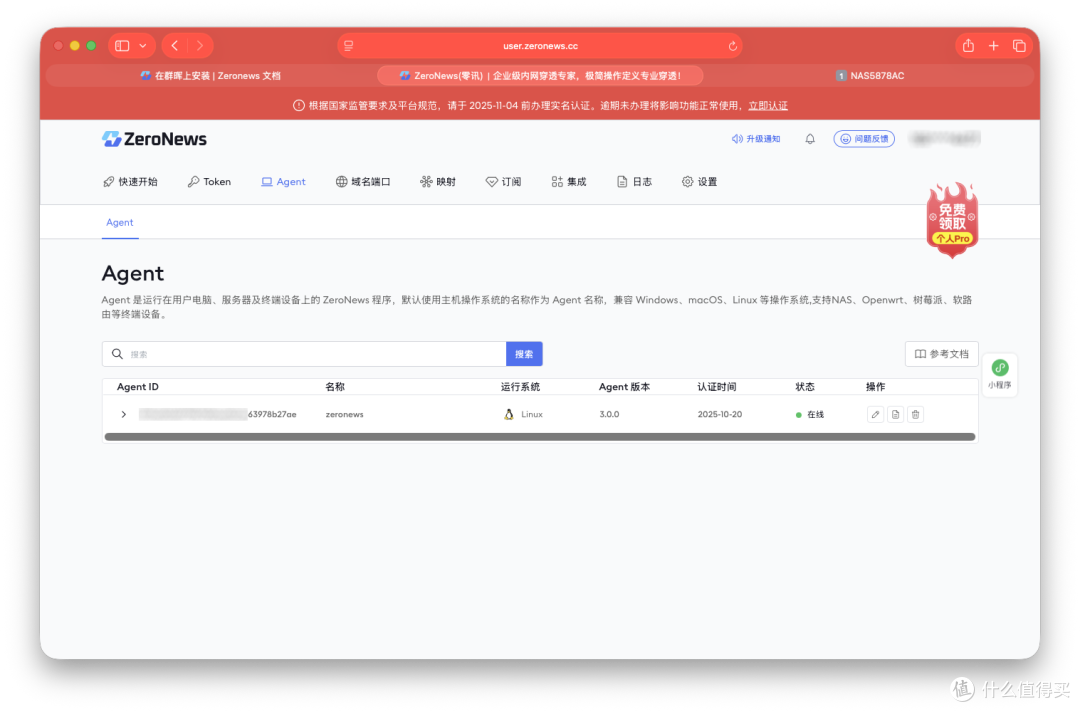Open the blurred user account menu

[945, 139]
